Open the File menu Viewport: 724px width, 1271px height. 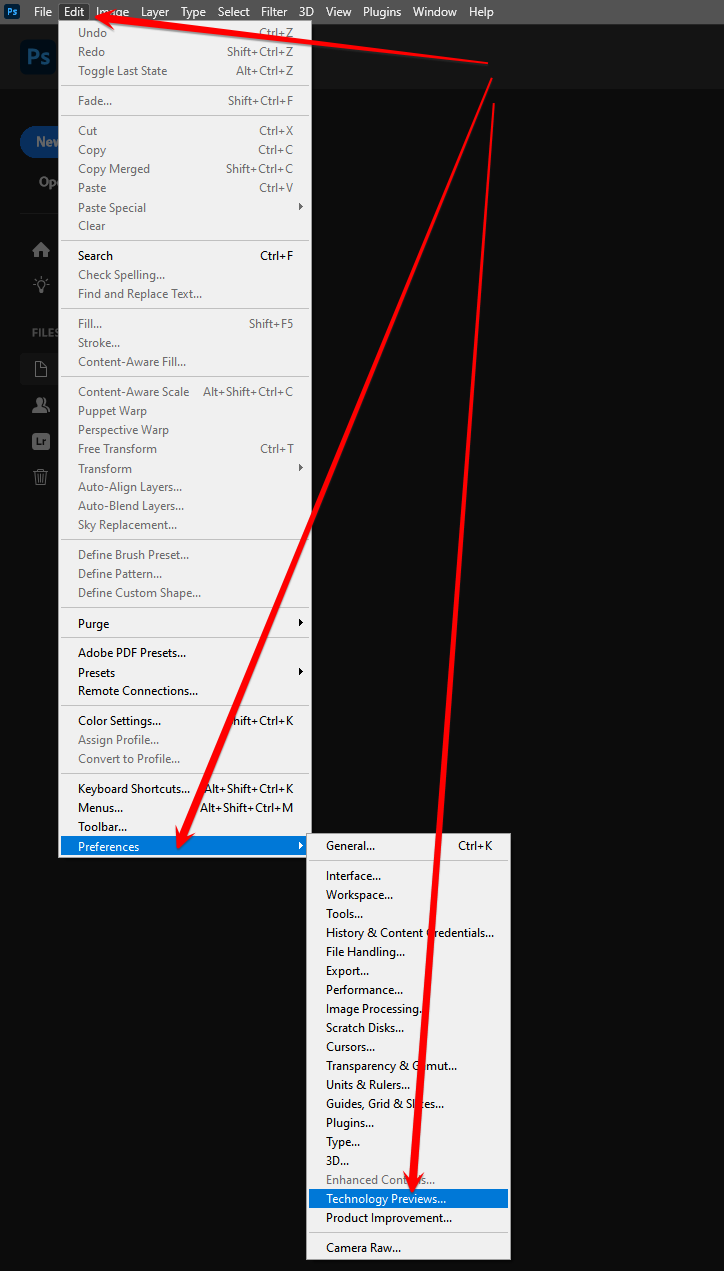point(42,12)
